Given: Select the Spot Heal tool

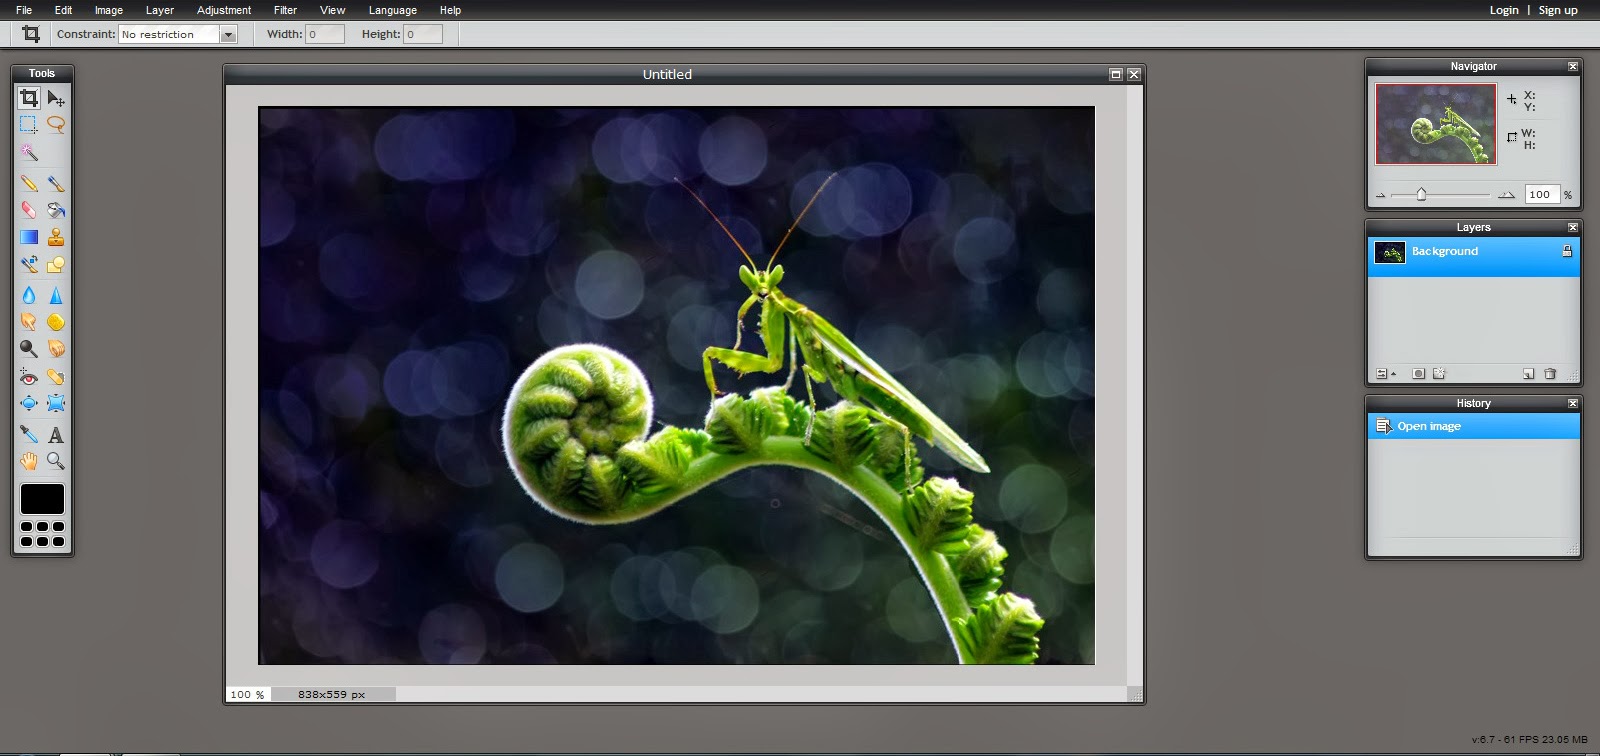Looking at the screenshot, I should pos(56,376).
